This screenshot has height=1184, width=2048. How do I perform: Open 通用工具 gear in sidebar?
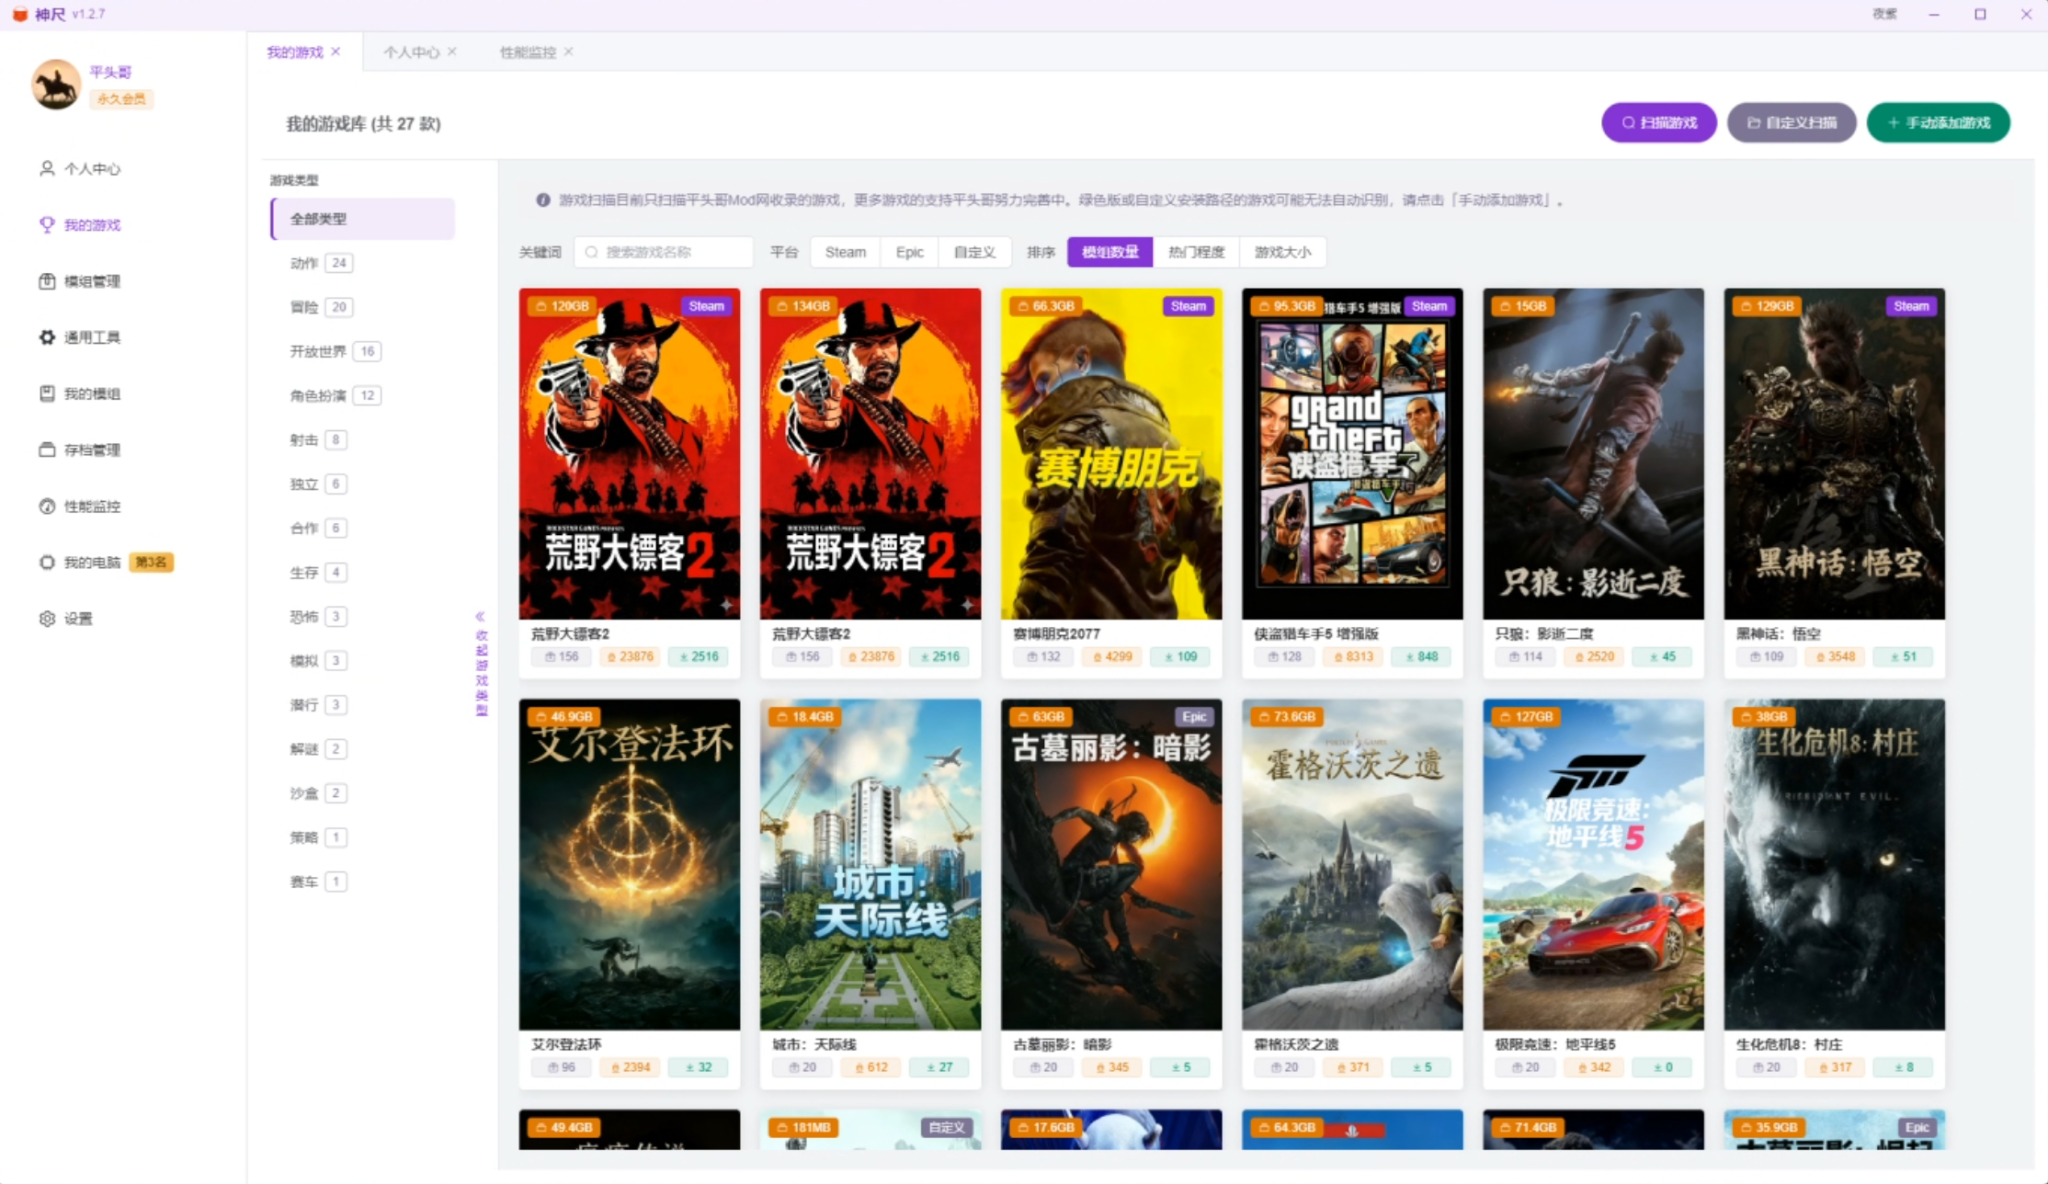coord(80,337)
